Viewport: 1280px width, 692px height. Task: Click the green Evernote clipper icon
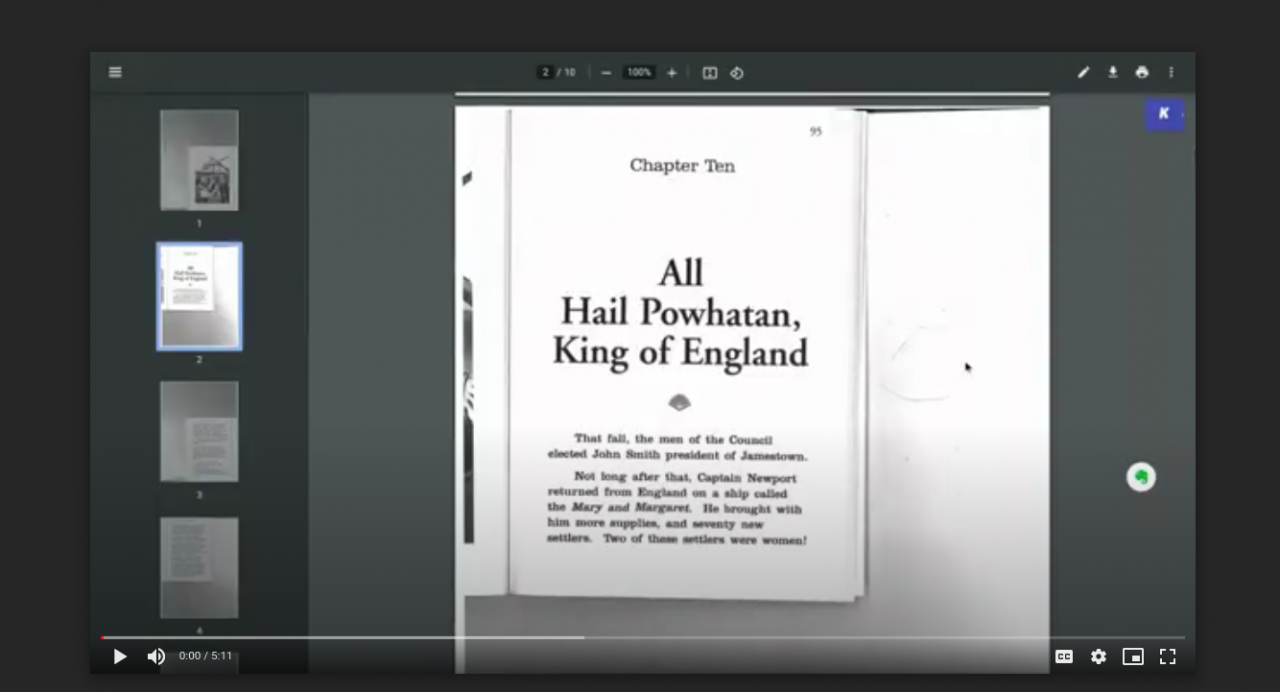1141,477
